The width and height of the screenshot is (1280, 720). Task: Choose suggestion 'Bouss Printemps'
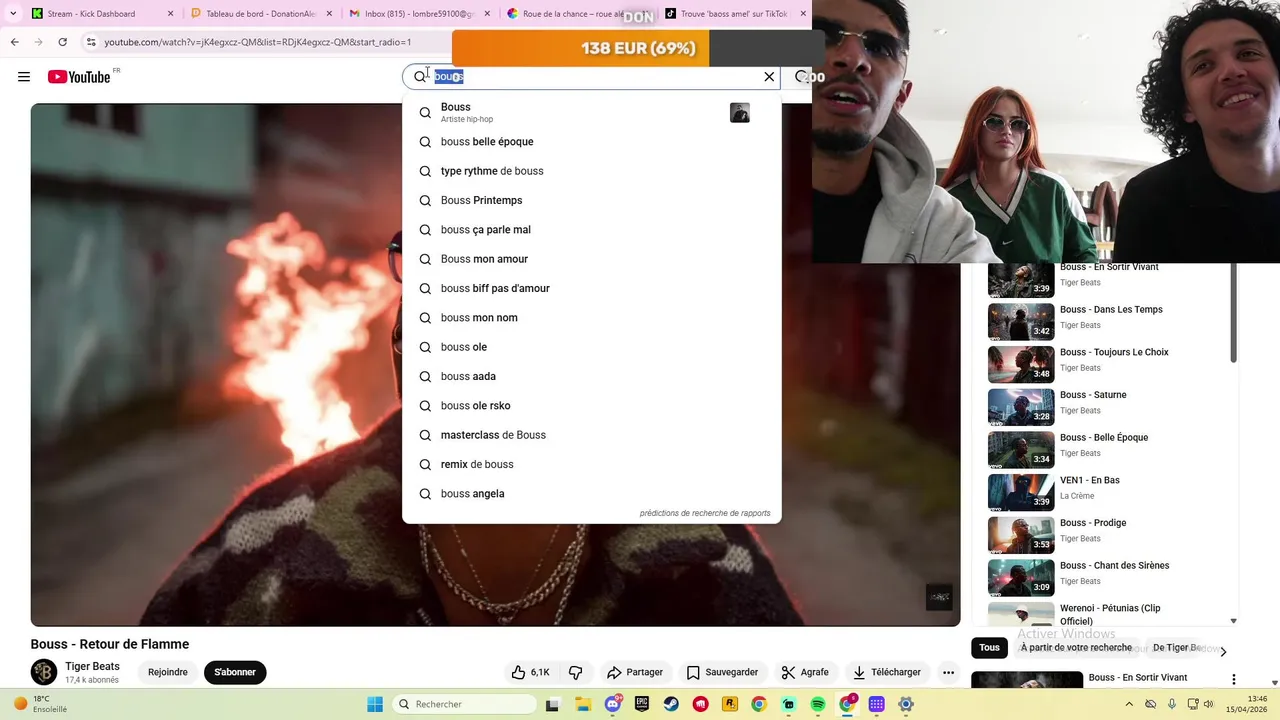pos(591,200)
